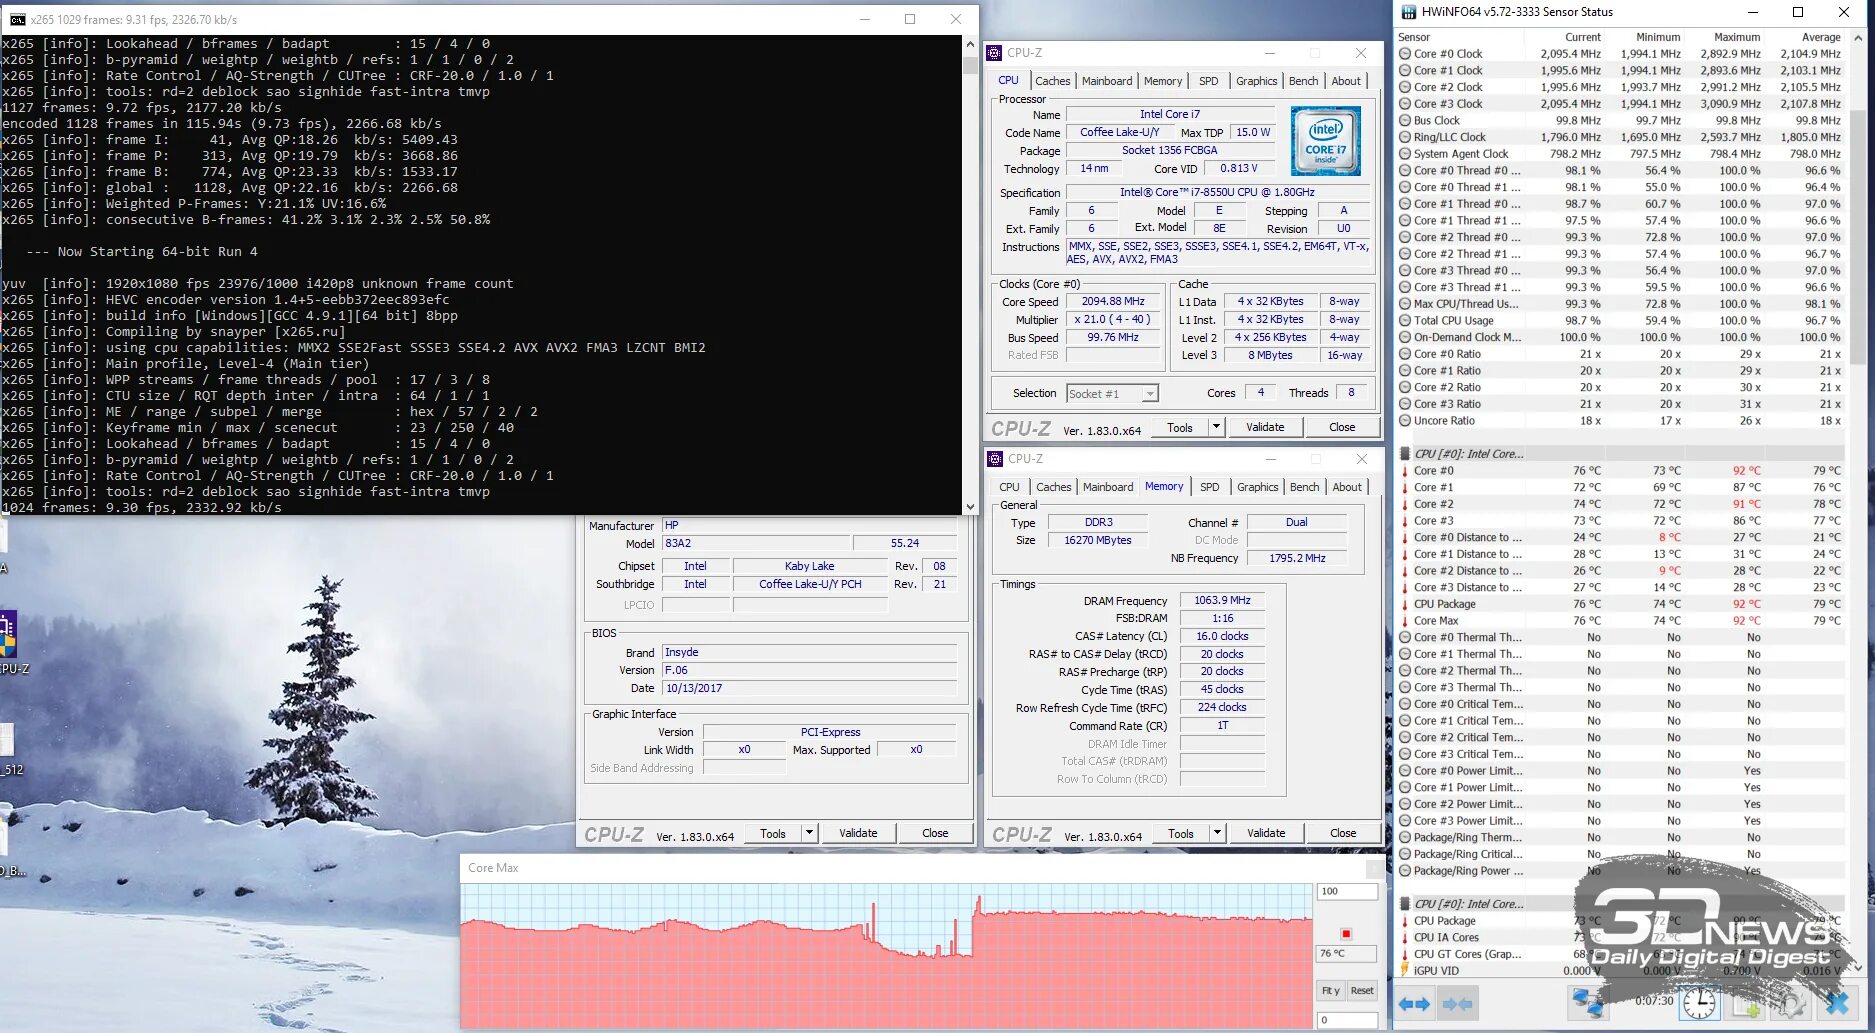
Task: Click the title bar icon of the CPU-Z memory window
Action: pos(995,459)
